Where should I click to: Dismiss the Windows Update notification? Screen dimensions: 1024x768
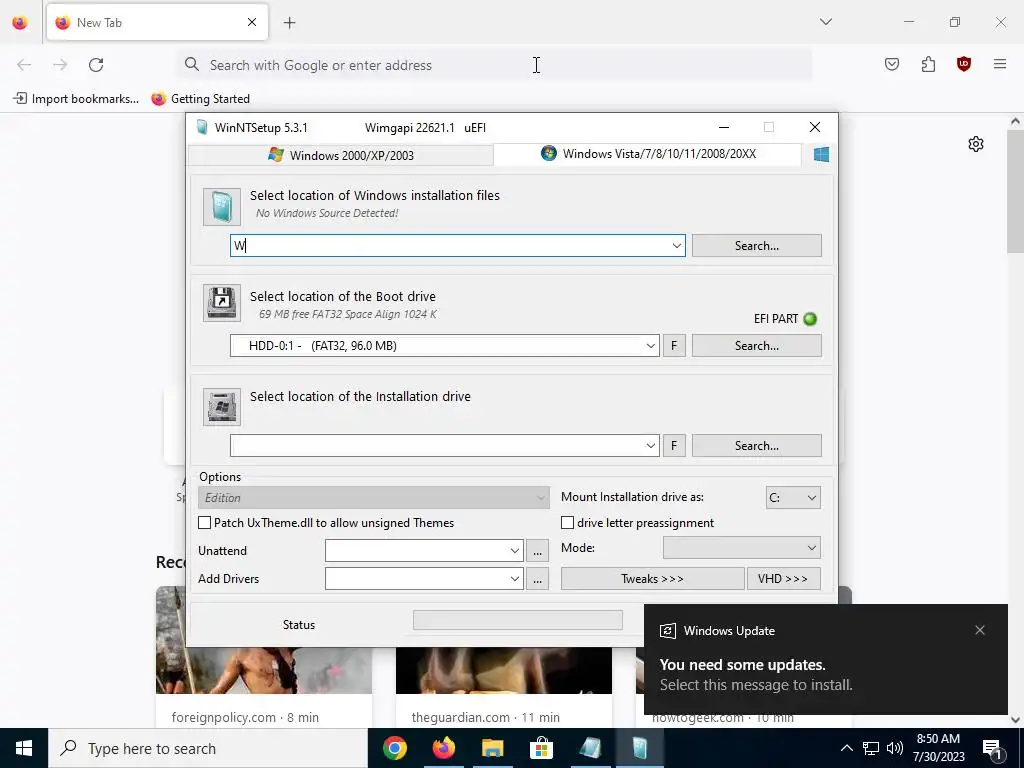click(x=980, y=630)
